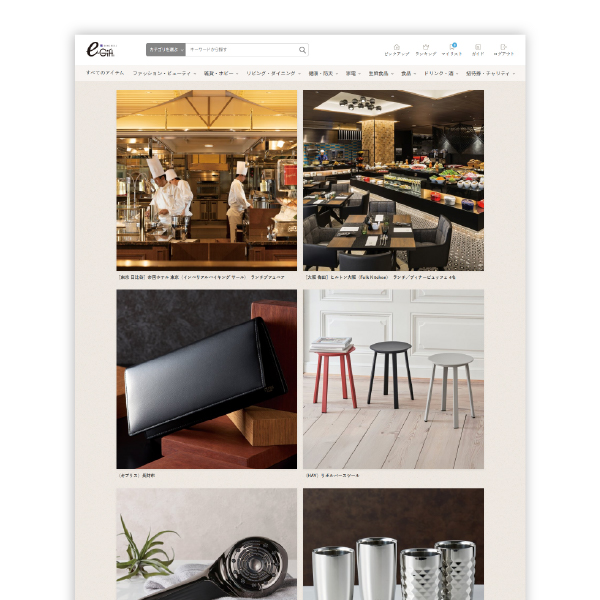
Task: Open ピックアップ icon in header
Action: point(396,50)
